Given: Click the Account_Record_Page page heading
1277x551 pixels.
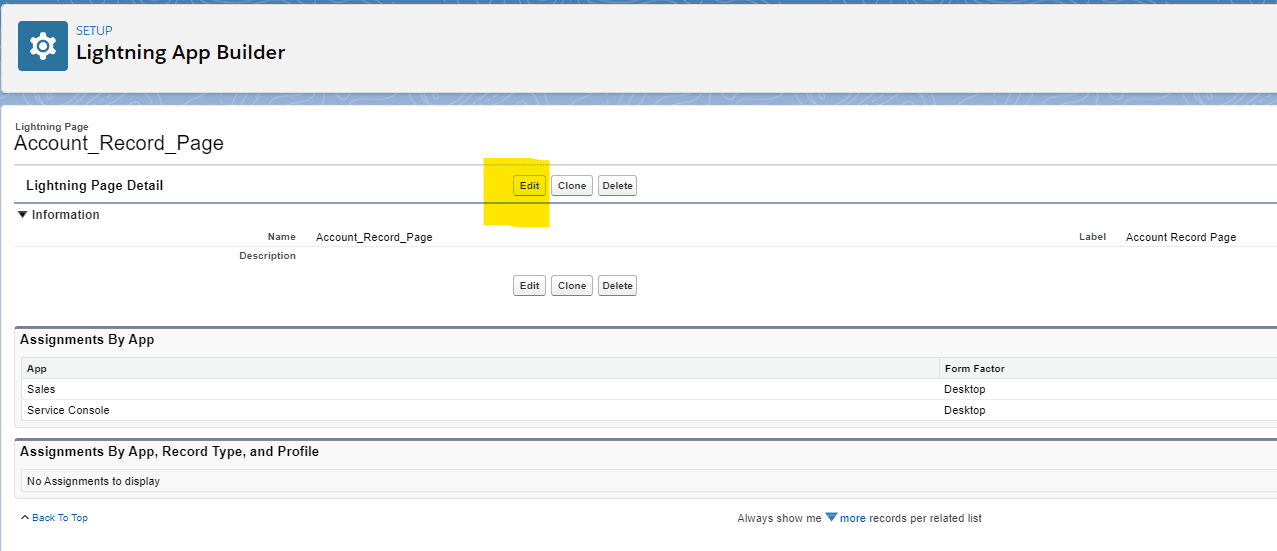Looking at the screenshot, I should click(119, 143).
